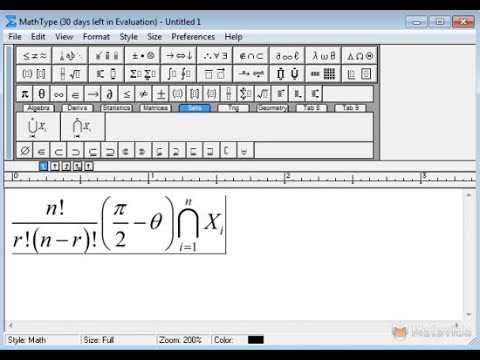Open the integral templates palette
This screenshot has height=360, width=480.
(179, 74)
